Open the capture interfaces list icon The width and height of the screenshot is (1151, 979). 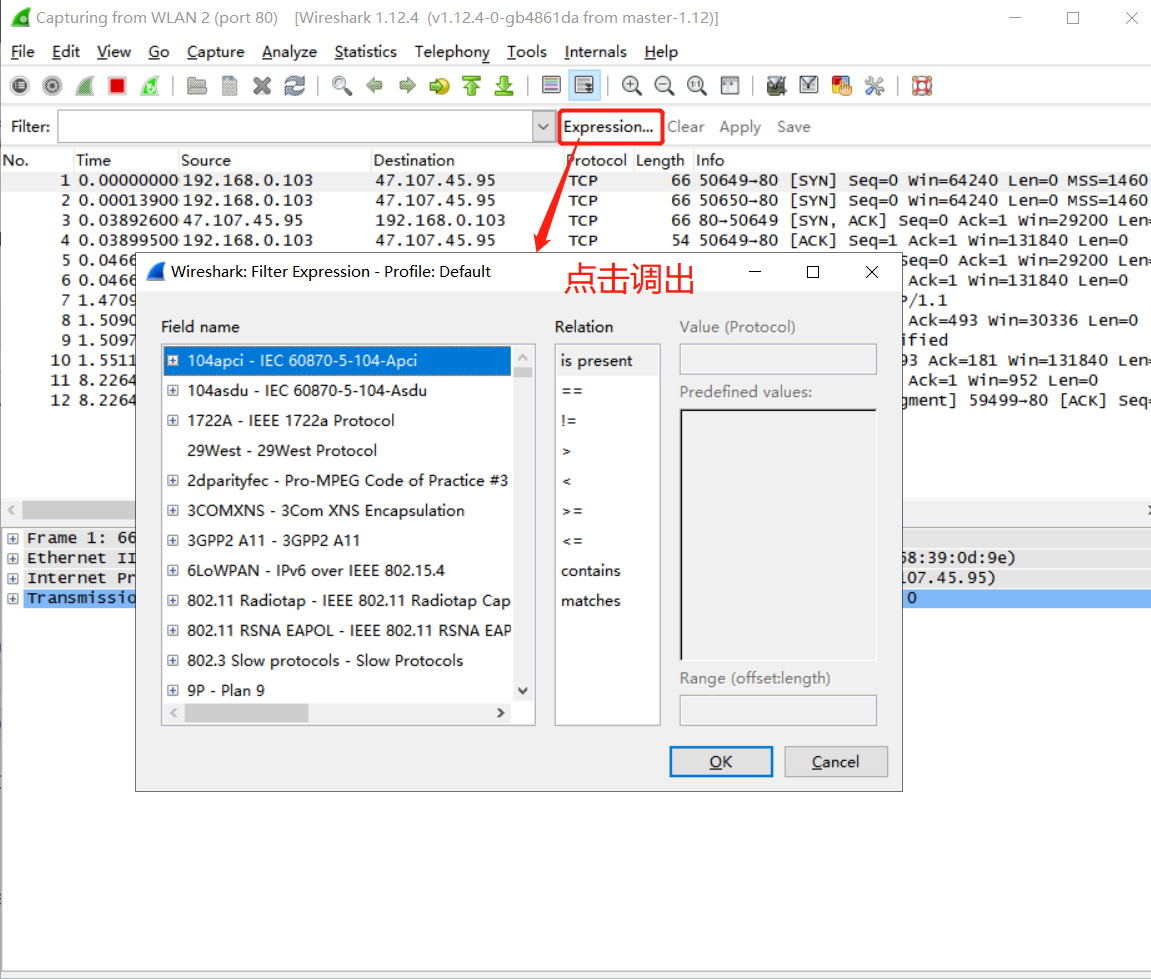[20, 86]
